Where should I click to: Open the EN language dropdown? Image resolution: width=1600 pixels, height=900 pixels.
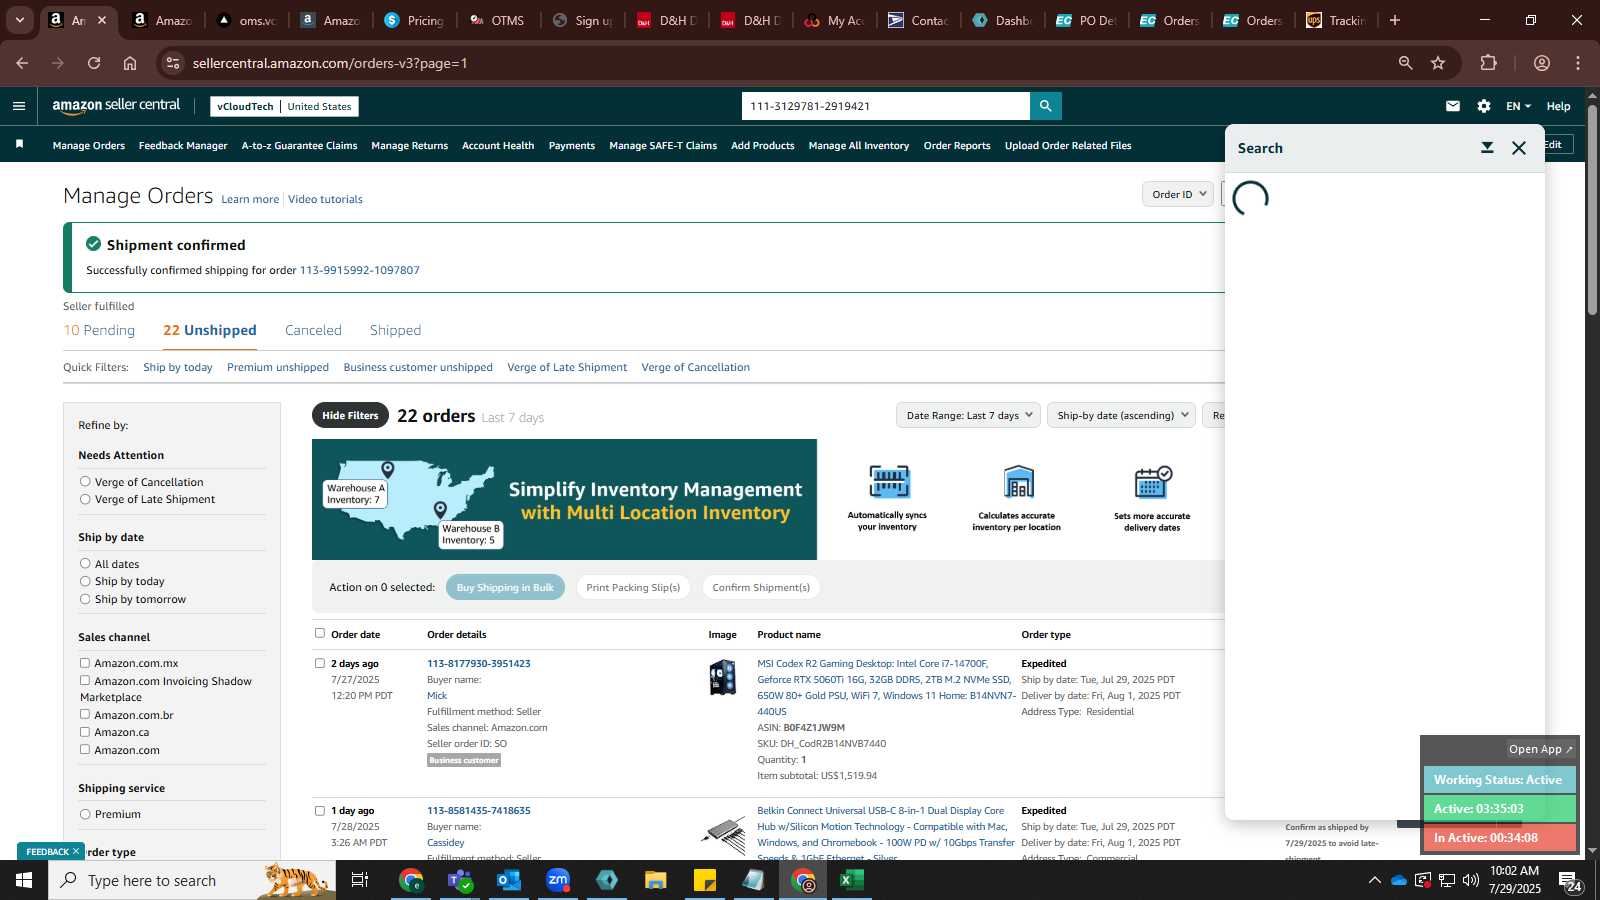(1518, 106)
